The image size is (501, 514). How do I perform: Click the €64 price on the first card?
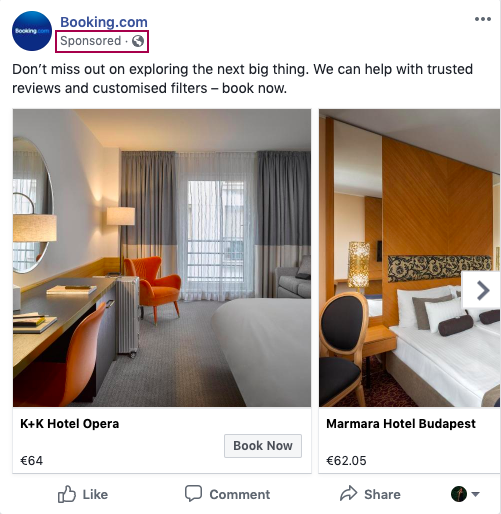pyautogui.click(x=31, y=461)
